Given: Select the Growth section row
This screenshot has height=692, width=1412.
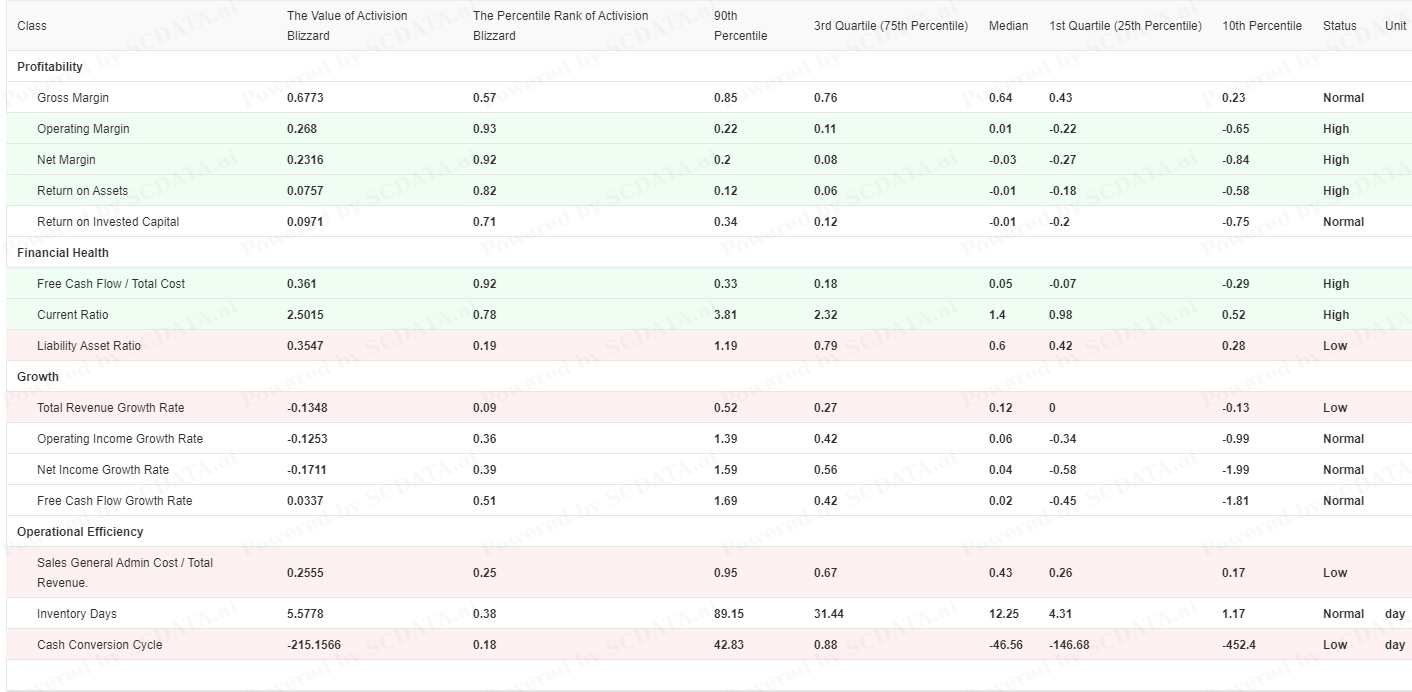Looking at the screenshot, I should (x=38, y=377).
